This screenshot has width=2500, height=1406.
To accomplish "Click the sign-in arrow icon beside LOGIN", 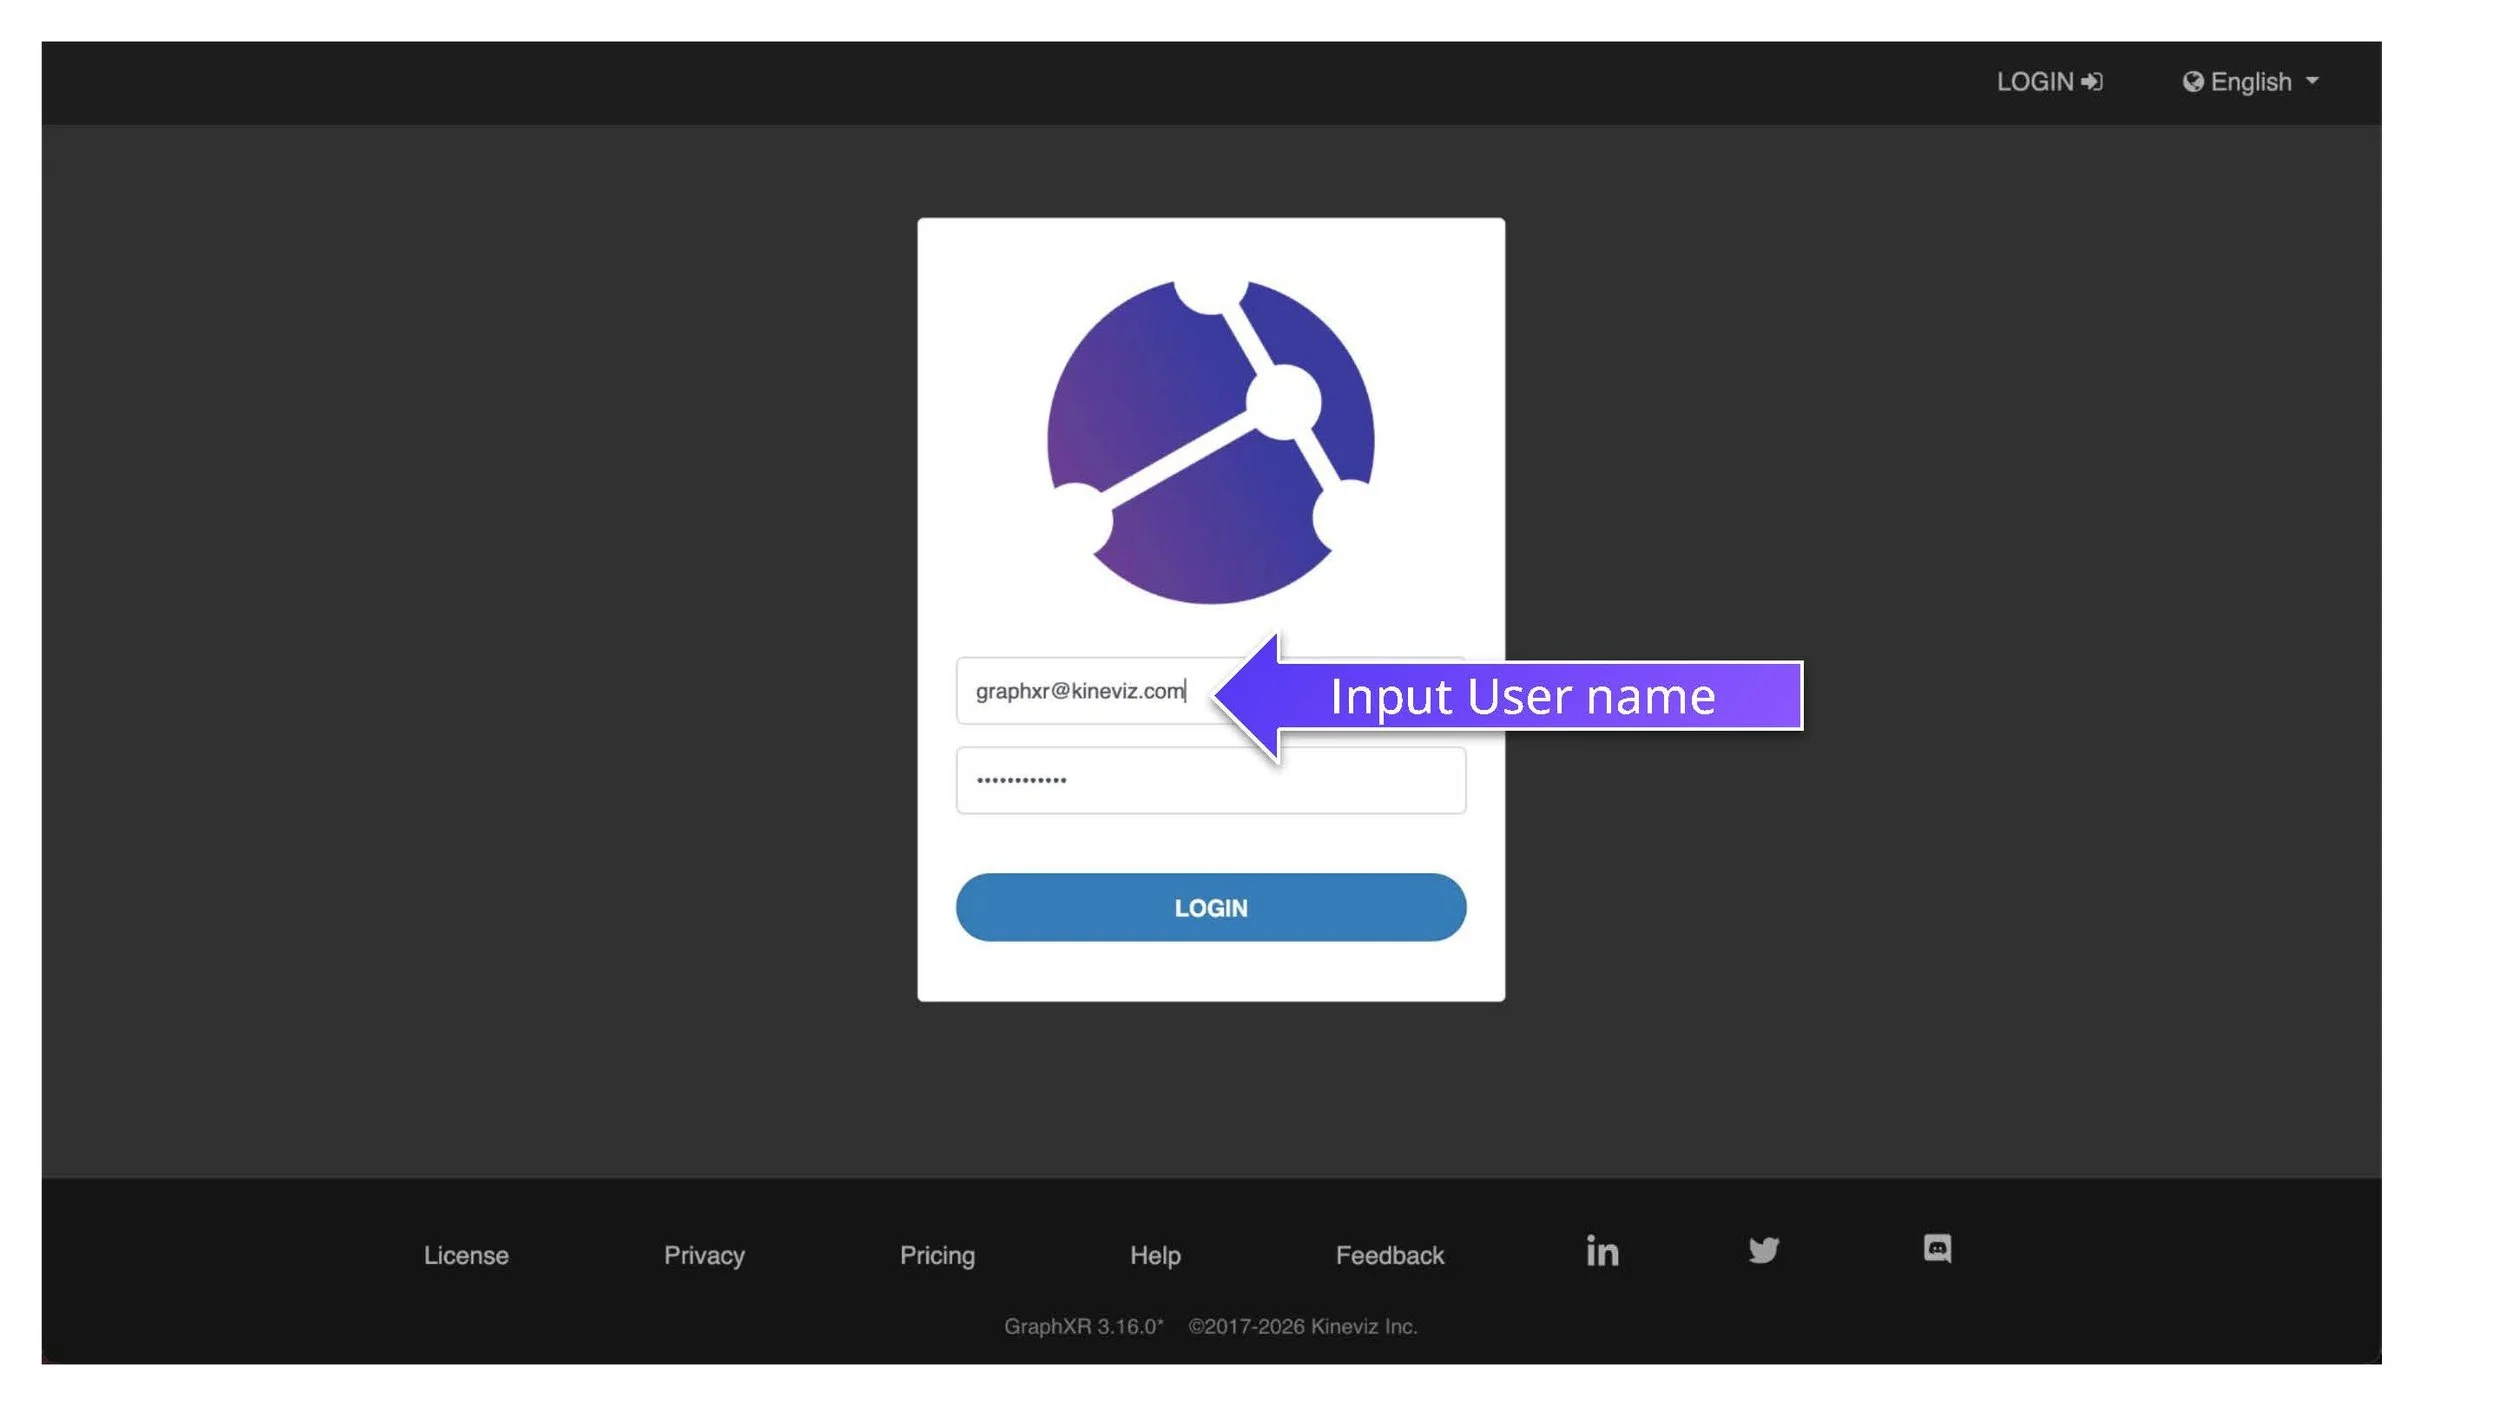I will coord(2092,82).
